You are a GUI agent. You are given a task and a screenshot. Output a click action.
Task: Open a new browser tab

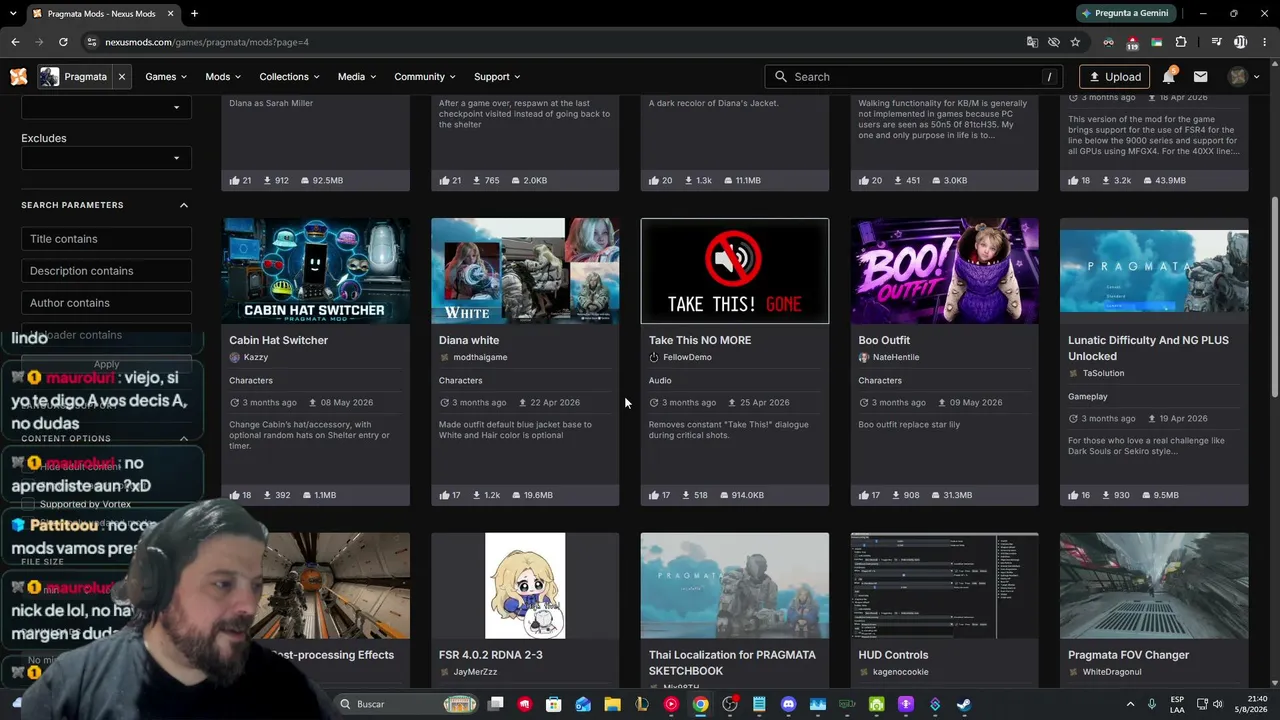tap(194, 13)
